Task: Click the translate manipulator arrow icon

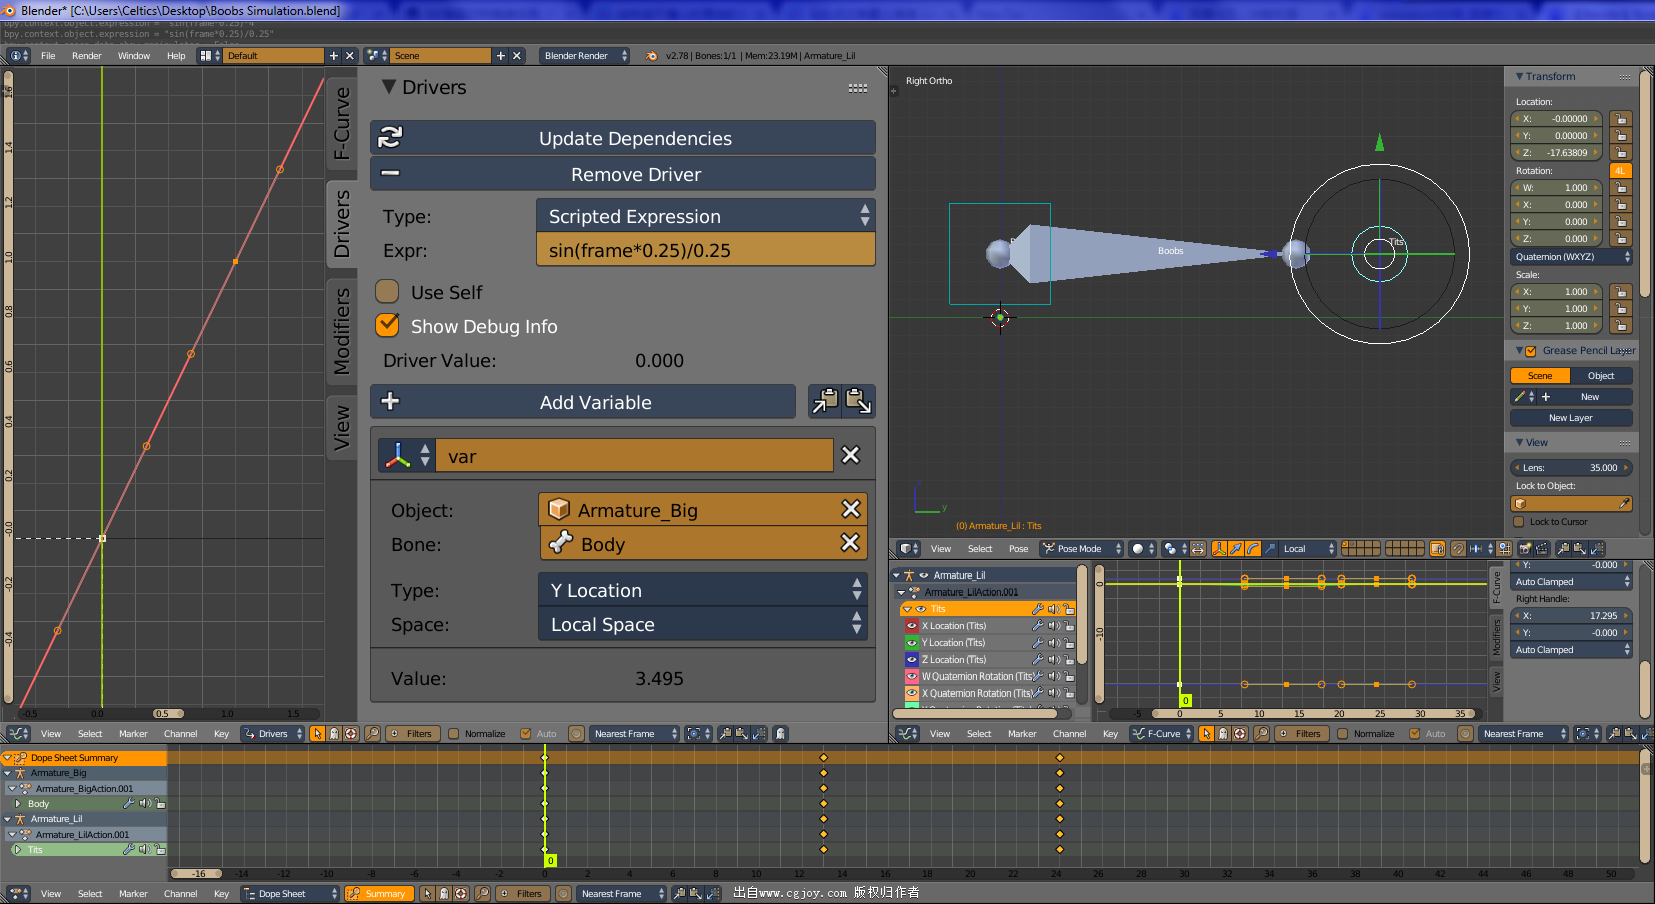Action: pos(1236,548)
